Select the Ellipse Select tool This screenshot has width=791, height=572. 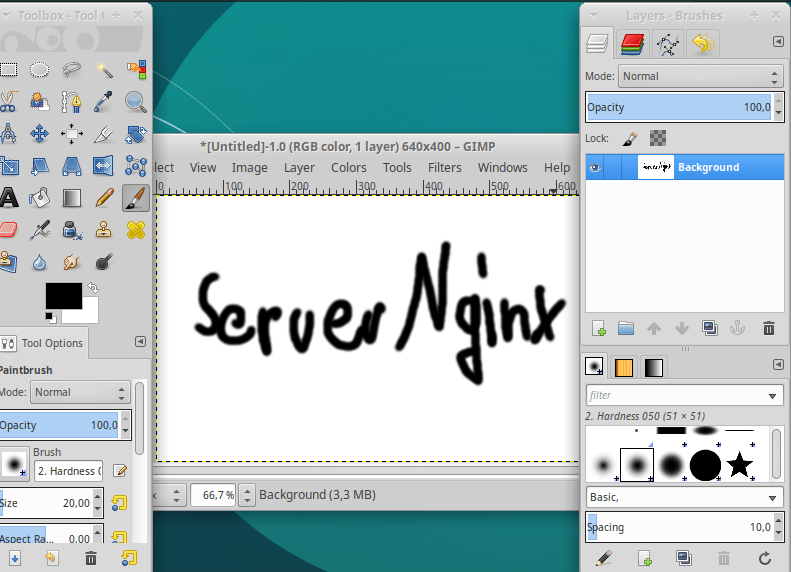(40, 70)
